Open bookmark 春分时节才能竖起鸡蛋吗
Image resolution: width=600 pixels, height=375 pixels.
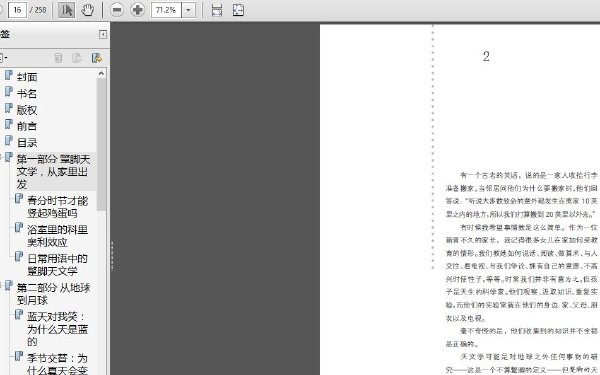click(x=57, y=207)
